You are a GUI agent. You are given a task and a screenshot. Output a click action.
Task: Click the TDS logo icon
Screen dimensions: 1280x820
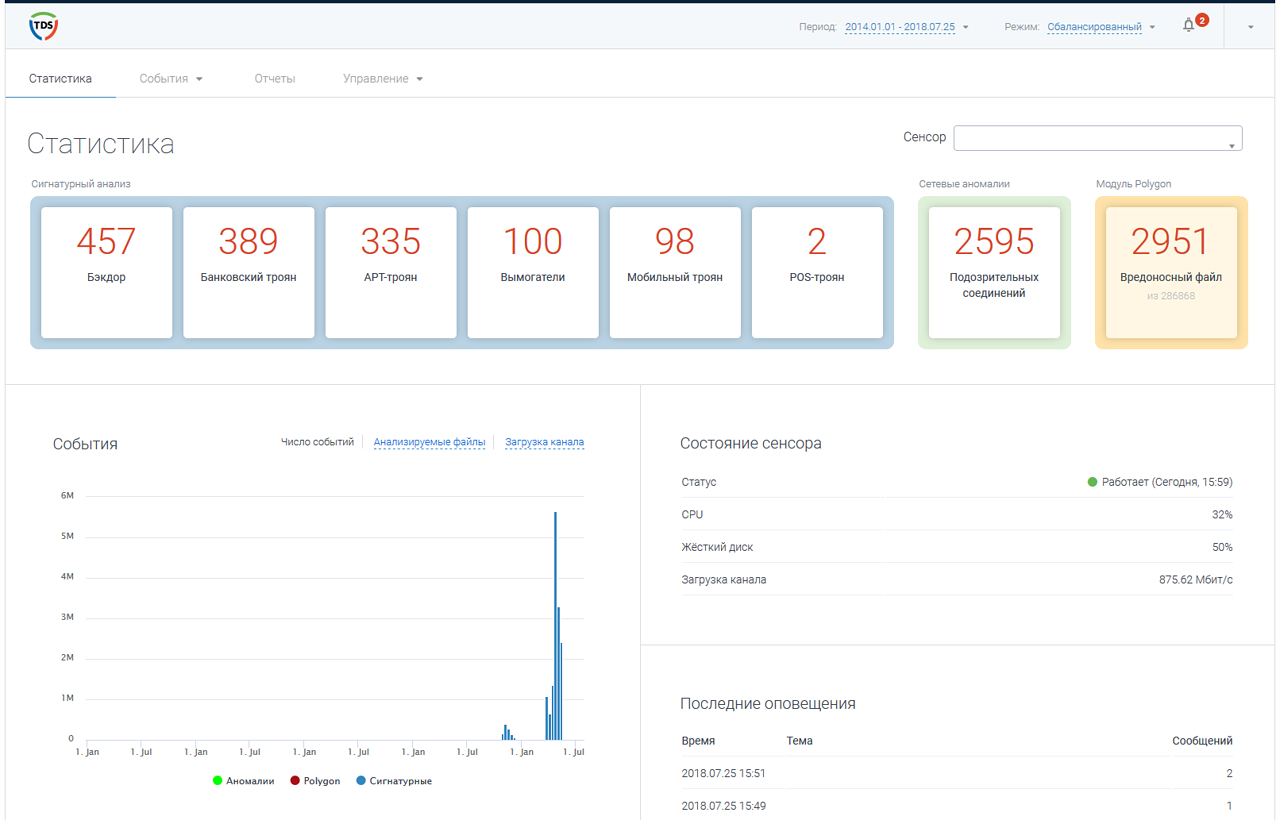point(44,26)
